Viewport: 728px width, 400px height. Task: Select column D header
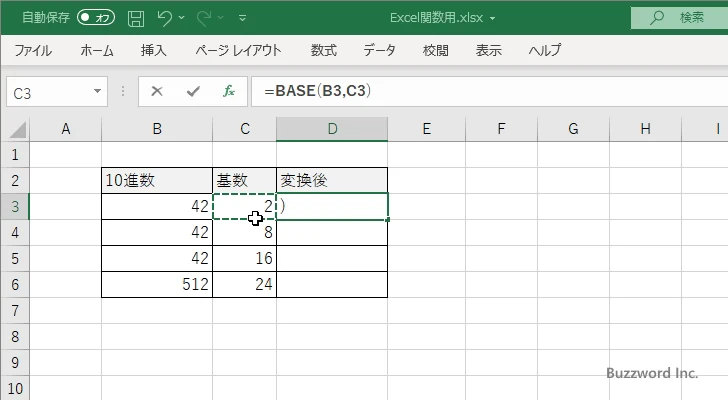tap(332, 129)
